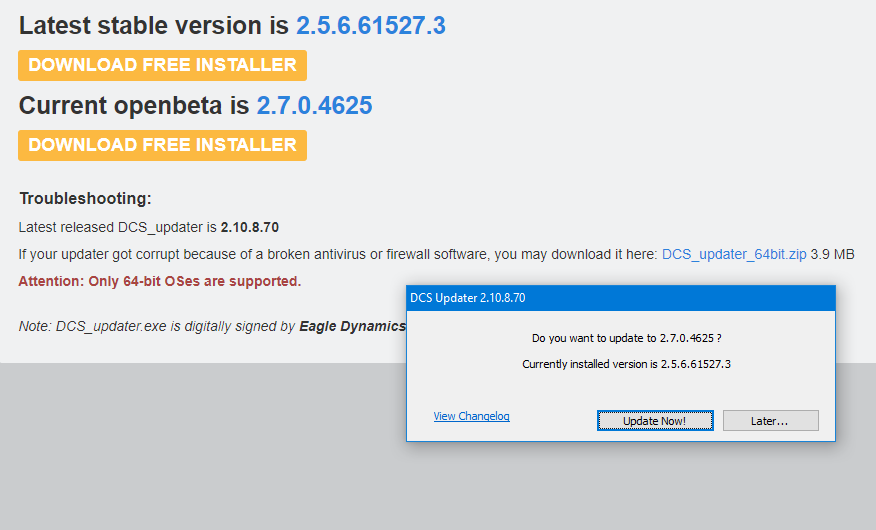This screenshot has width=876, height=530.
Task: Download the DCS_updater_64bit.zip file
Action: tap(733, 254)
